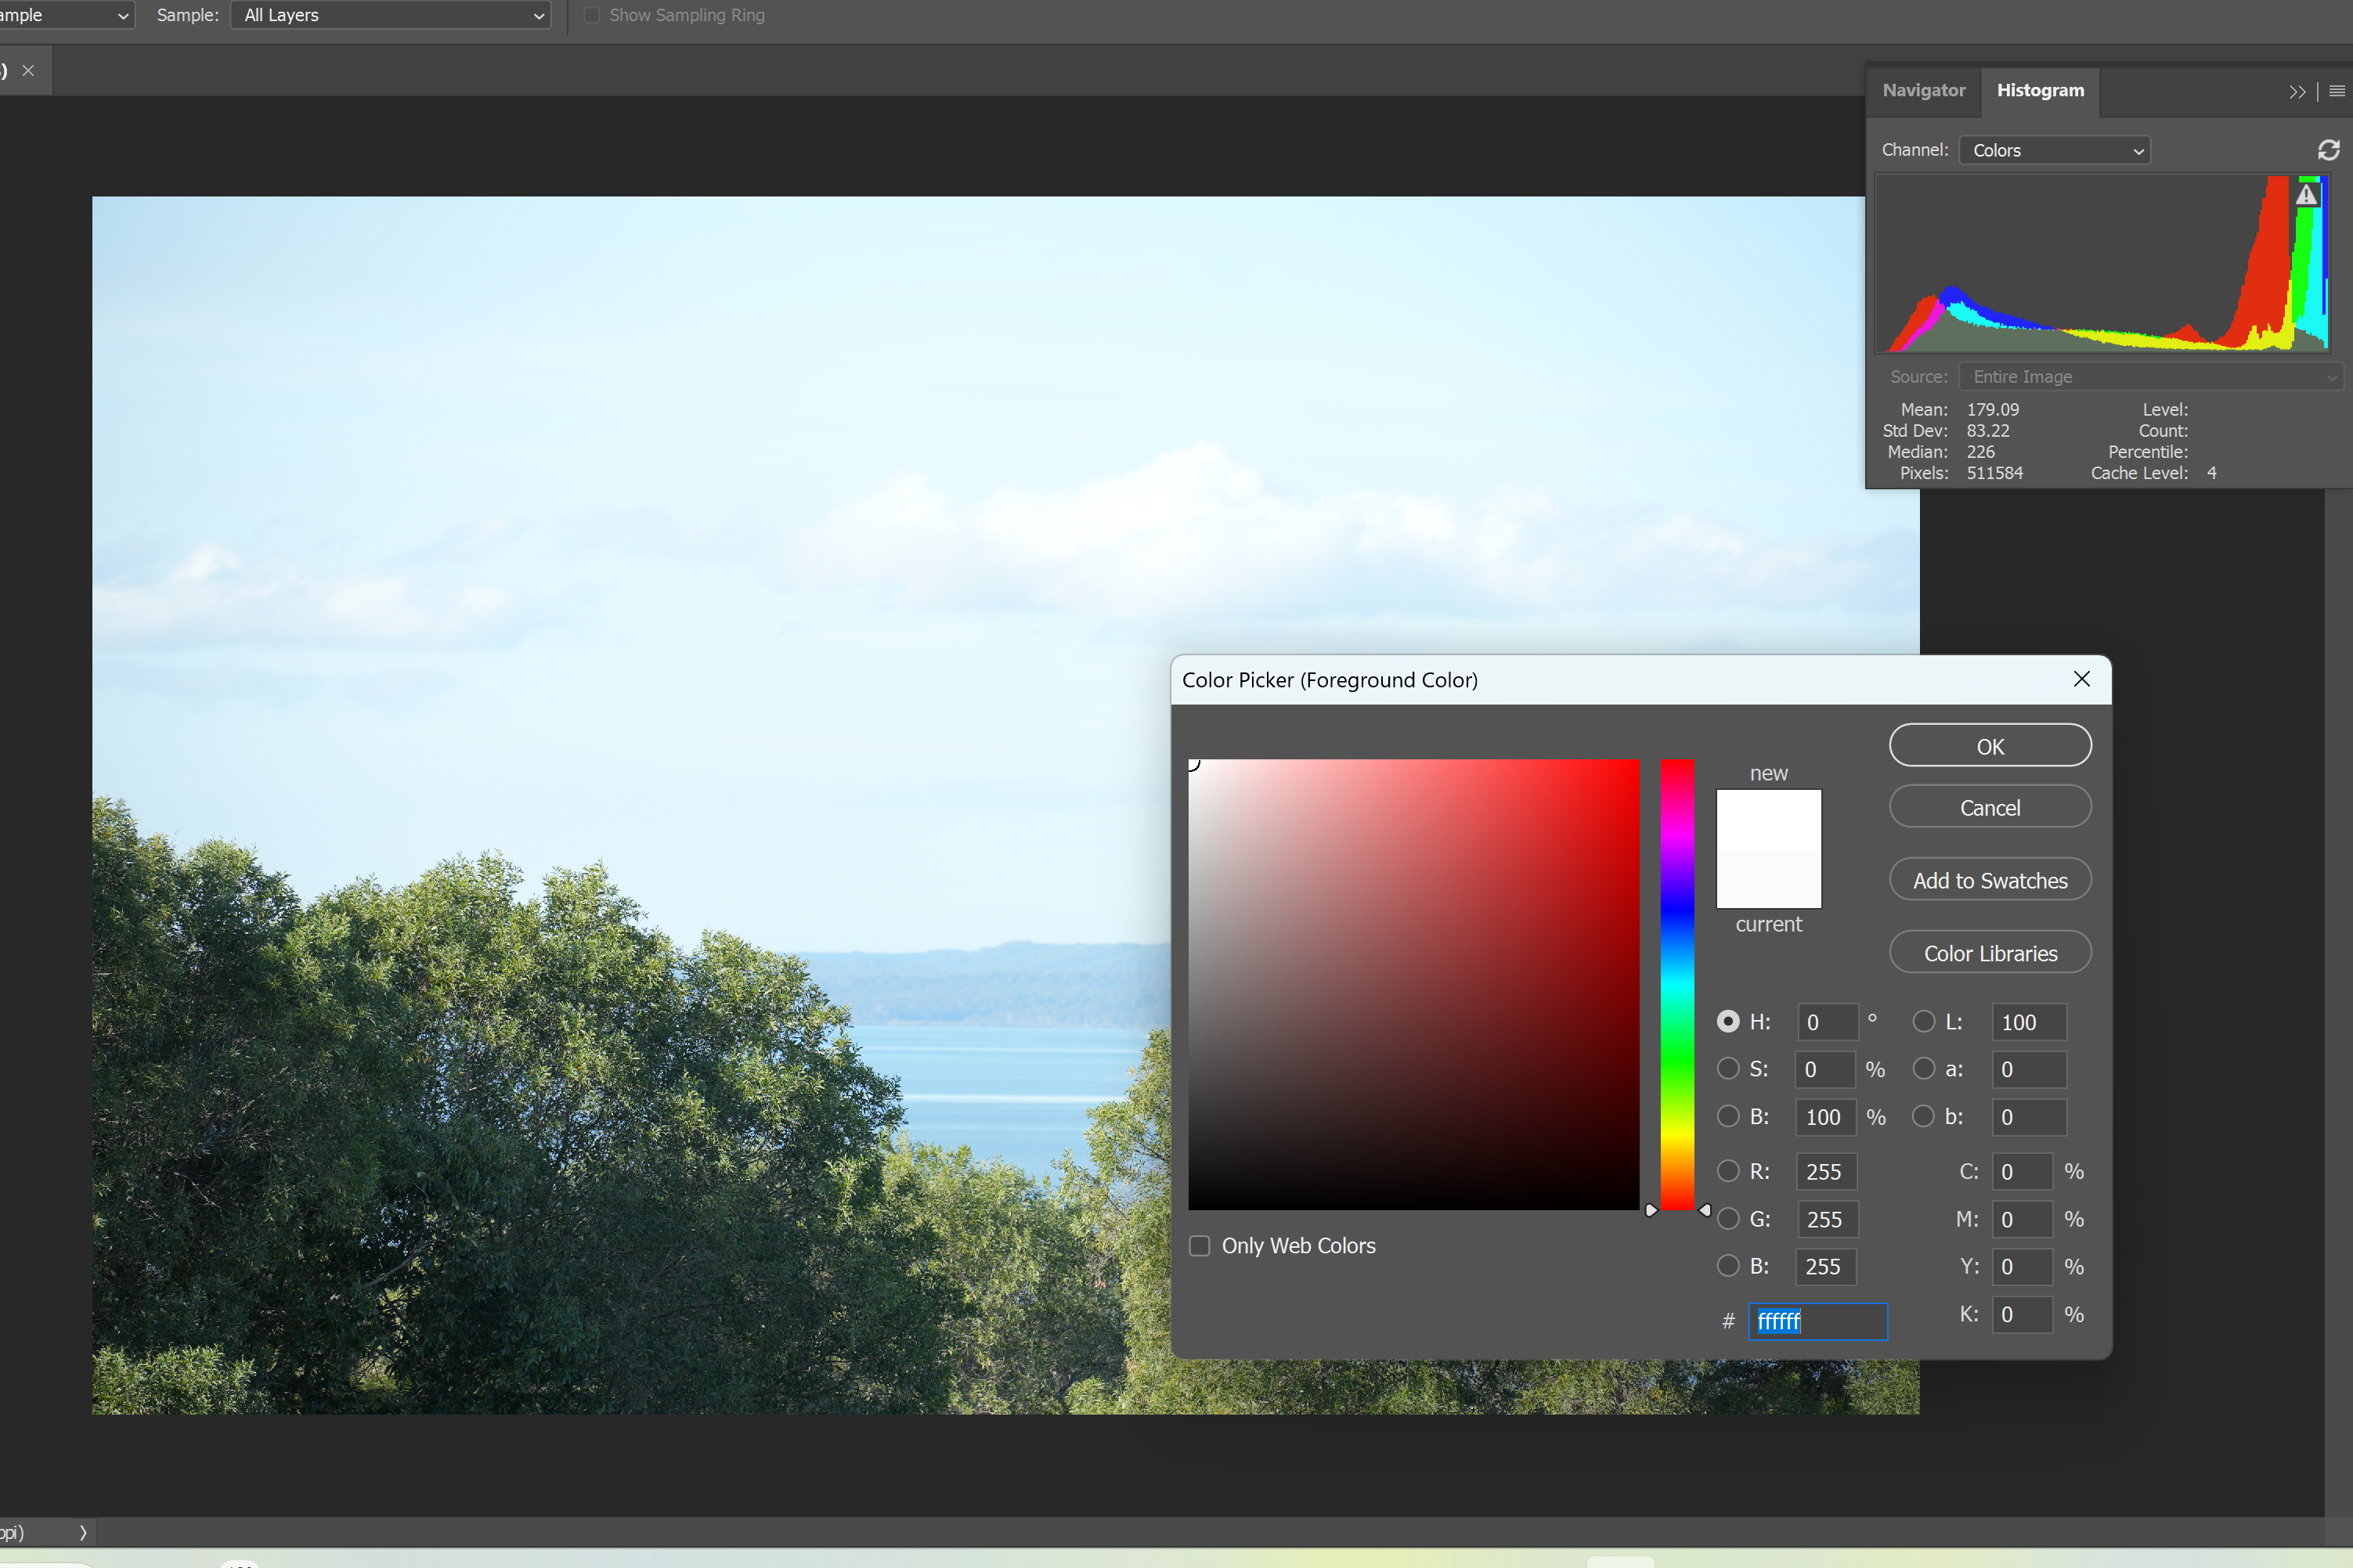This screenshot has width=2353, height=1568.
Task: Click the status bar arrow chevron
Action: pos(83,1532)
